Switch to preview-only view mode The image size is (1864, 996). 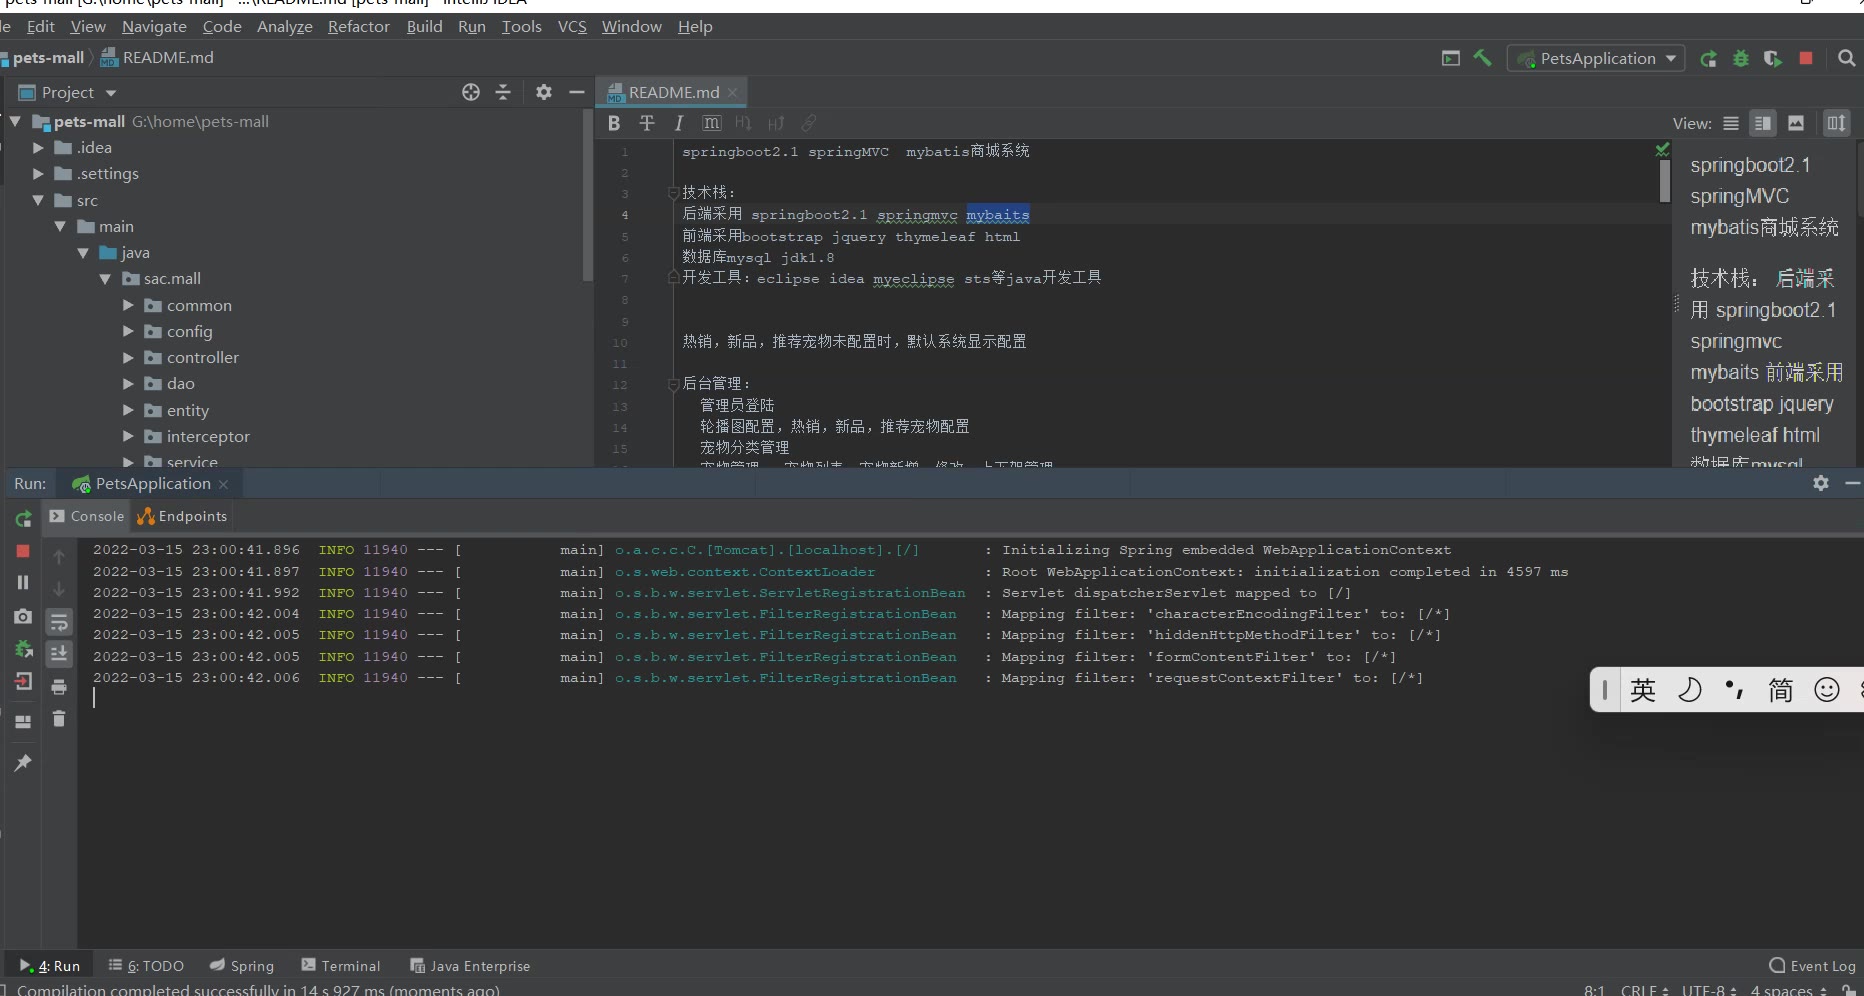point(1796,123)
